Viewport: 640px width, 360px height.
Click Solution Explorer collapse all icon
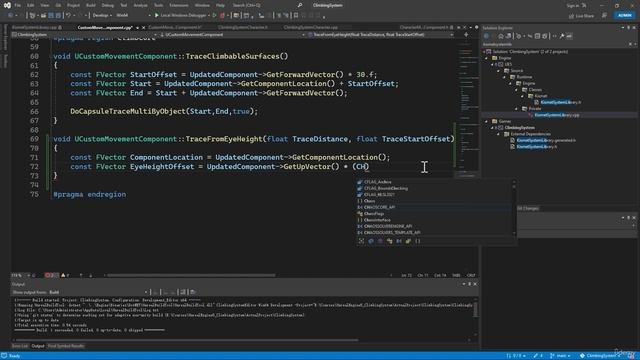point(538,36)
